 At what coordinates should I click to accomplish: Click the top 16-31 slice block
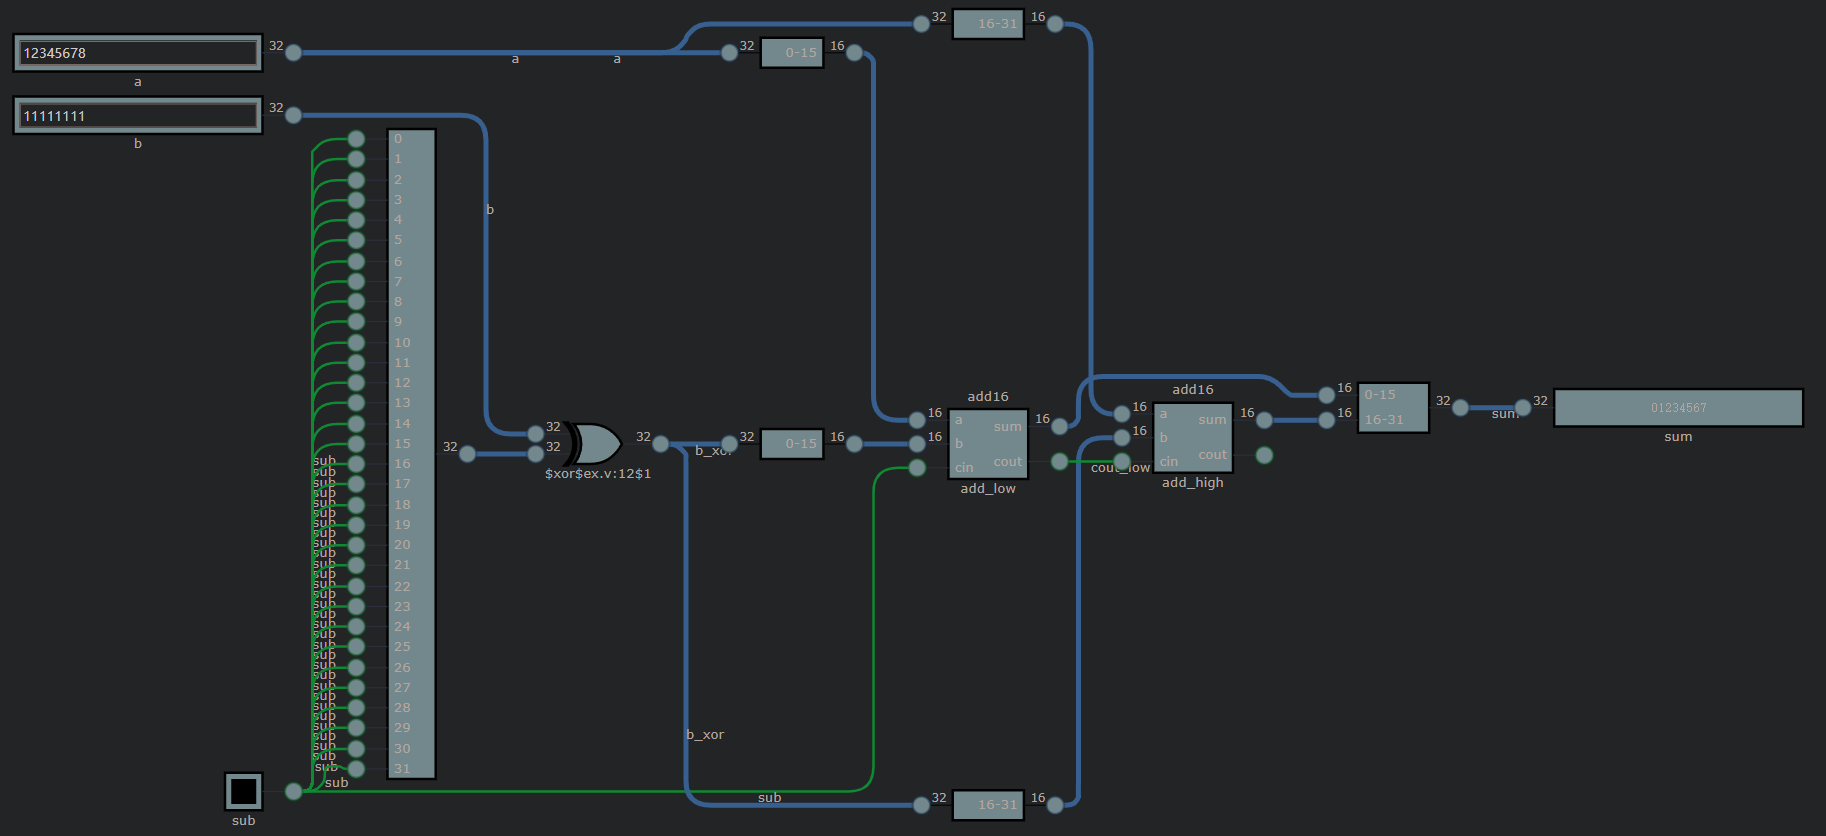pyautogui.click(x=988, y=24)
